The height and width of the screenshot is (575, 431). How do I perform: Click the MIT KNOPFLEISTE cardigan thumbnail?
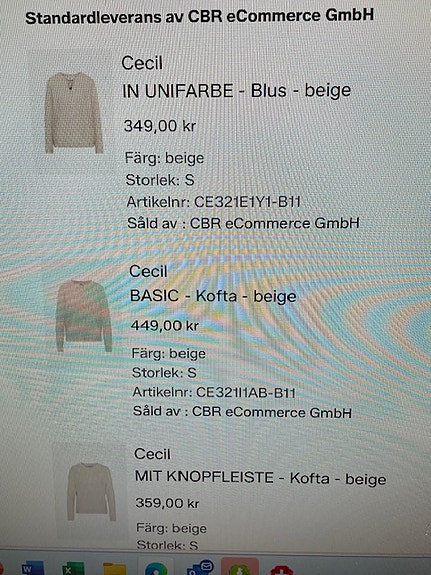91,491
